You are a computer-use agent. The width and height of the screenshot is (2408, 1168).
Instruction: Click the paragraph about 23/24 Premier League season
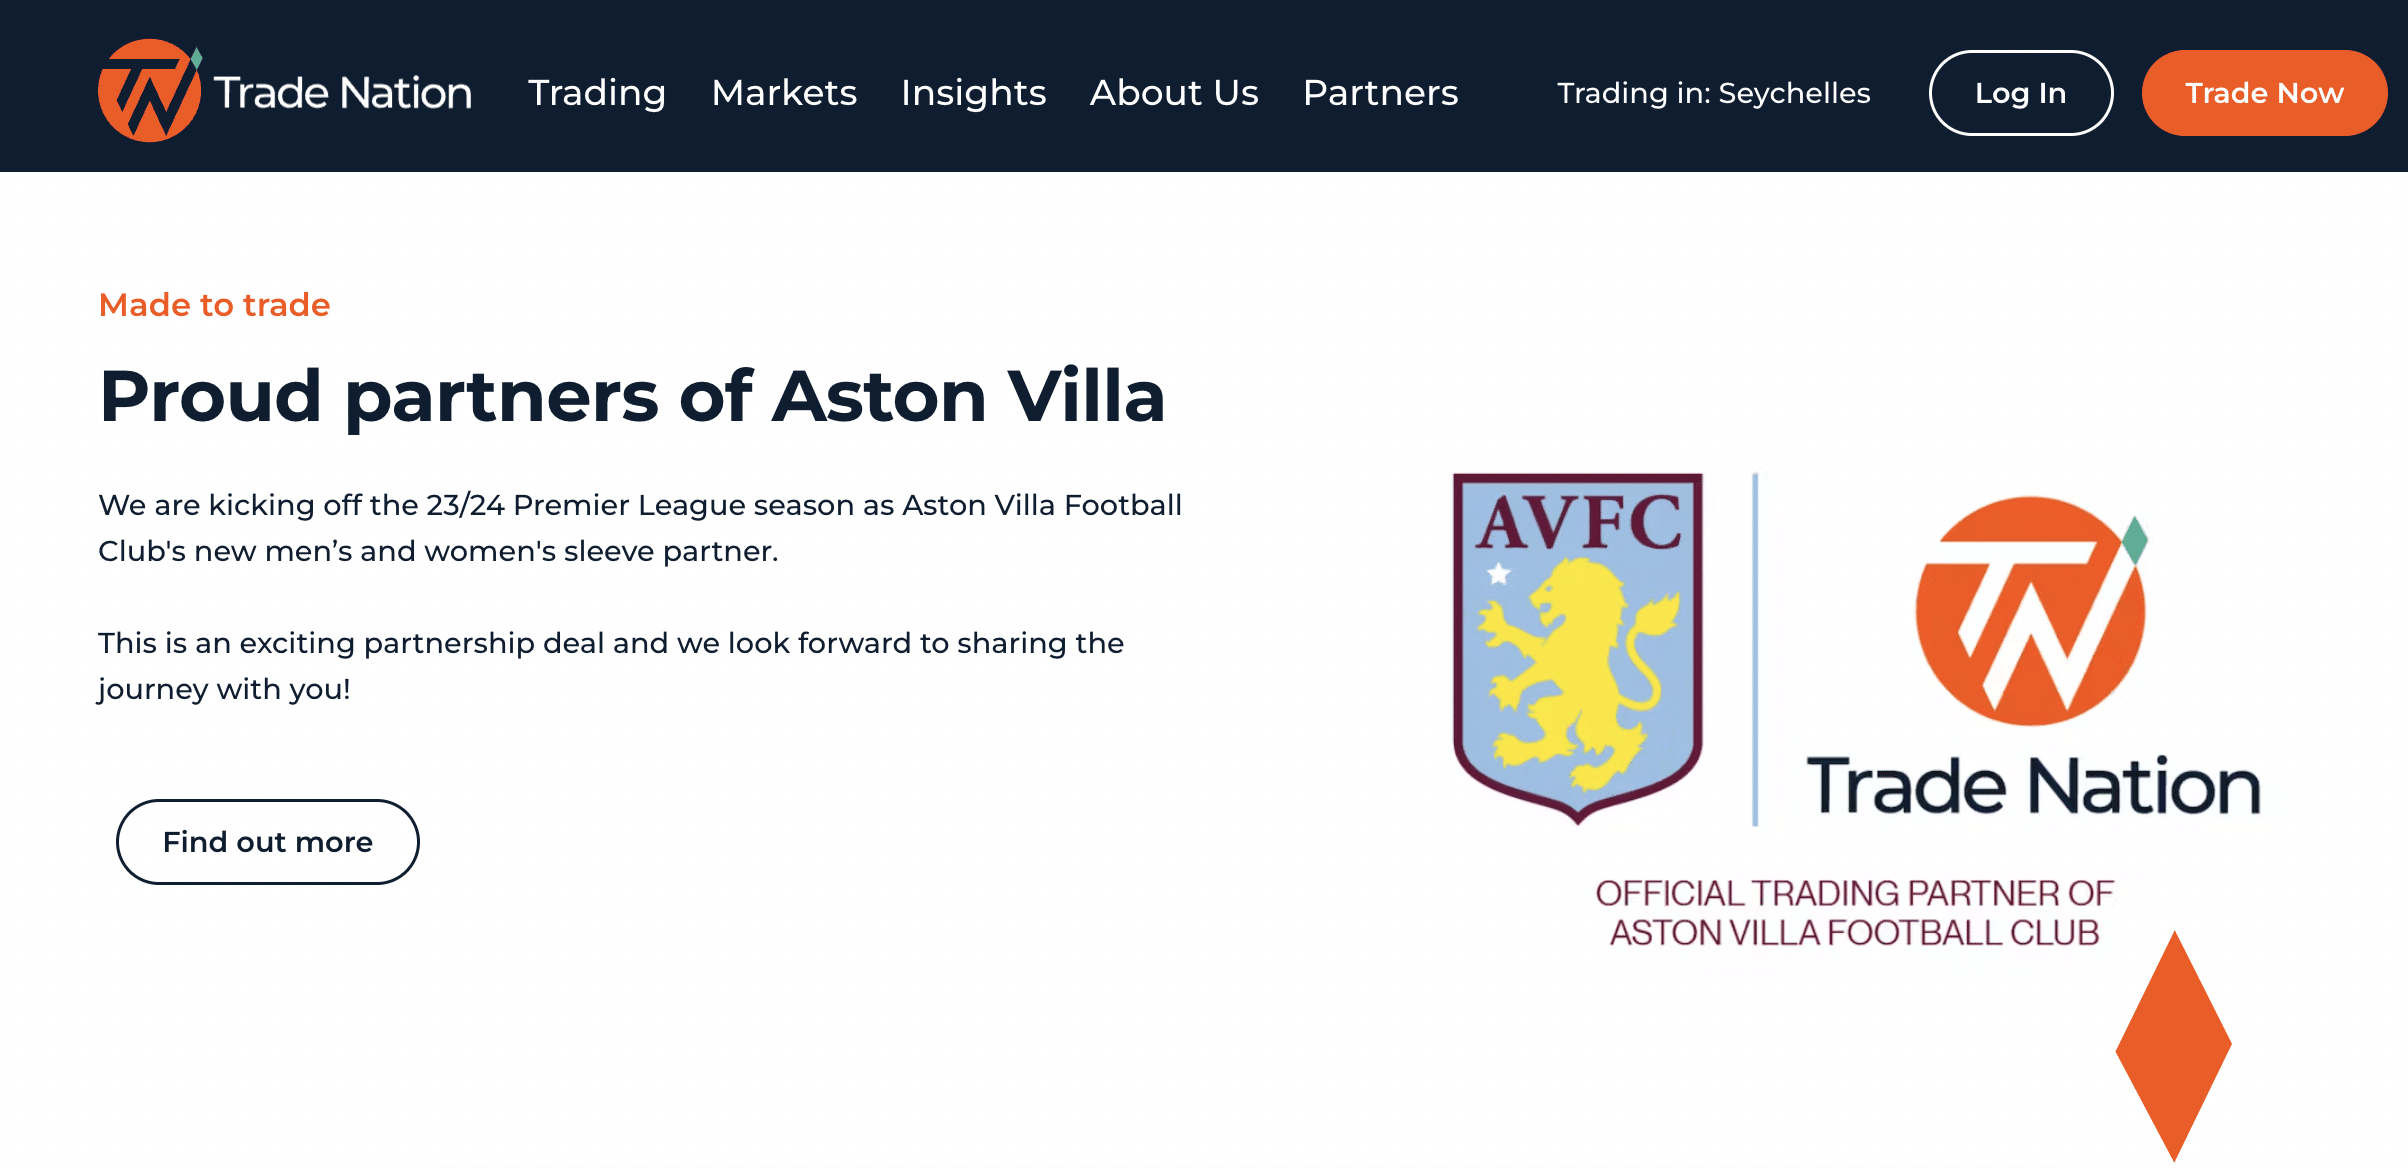640,528
